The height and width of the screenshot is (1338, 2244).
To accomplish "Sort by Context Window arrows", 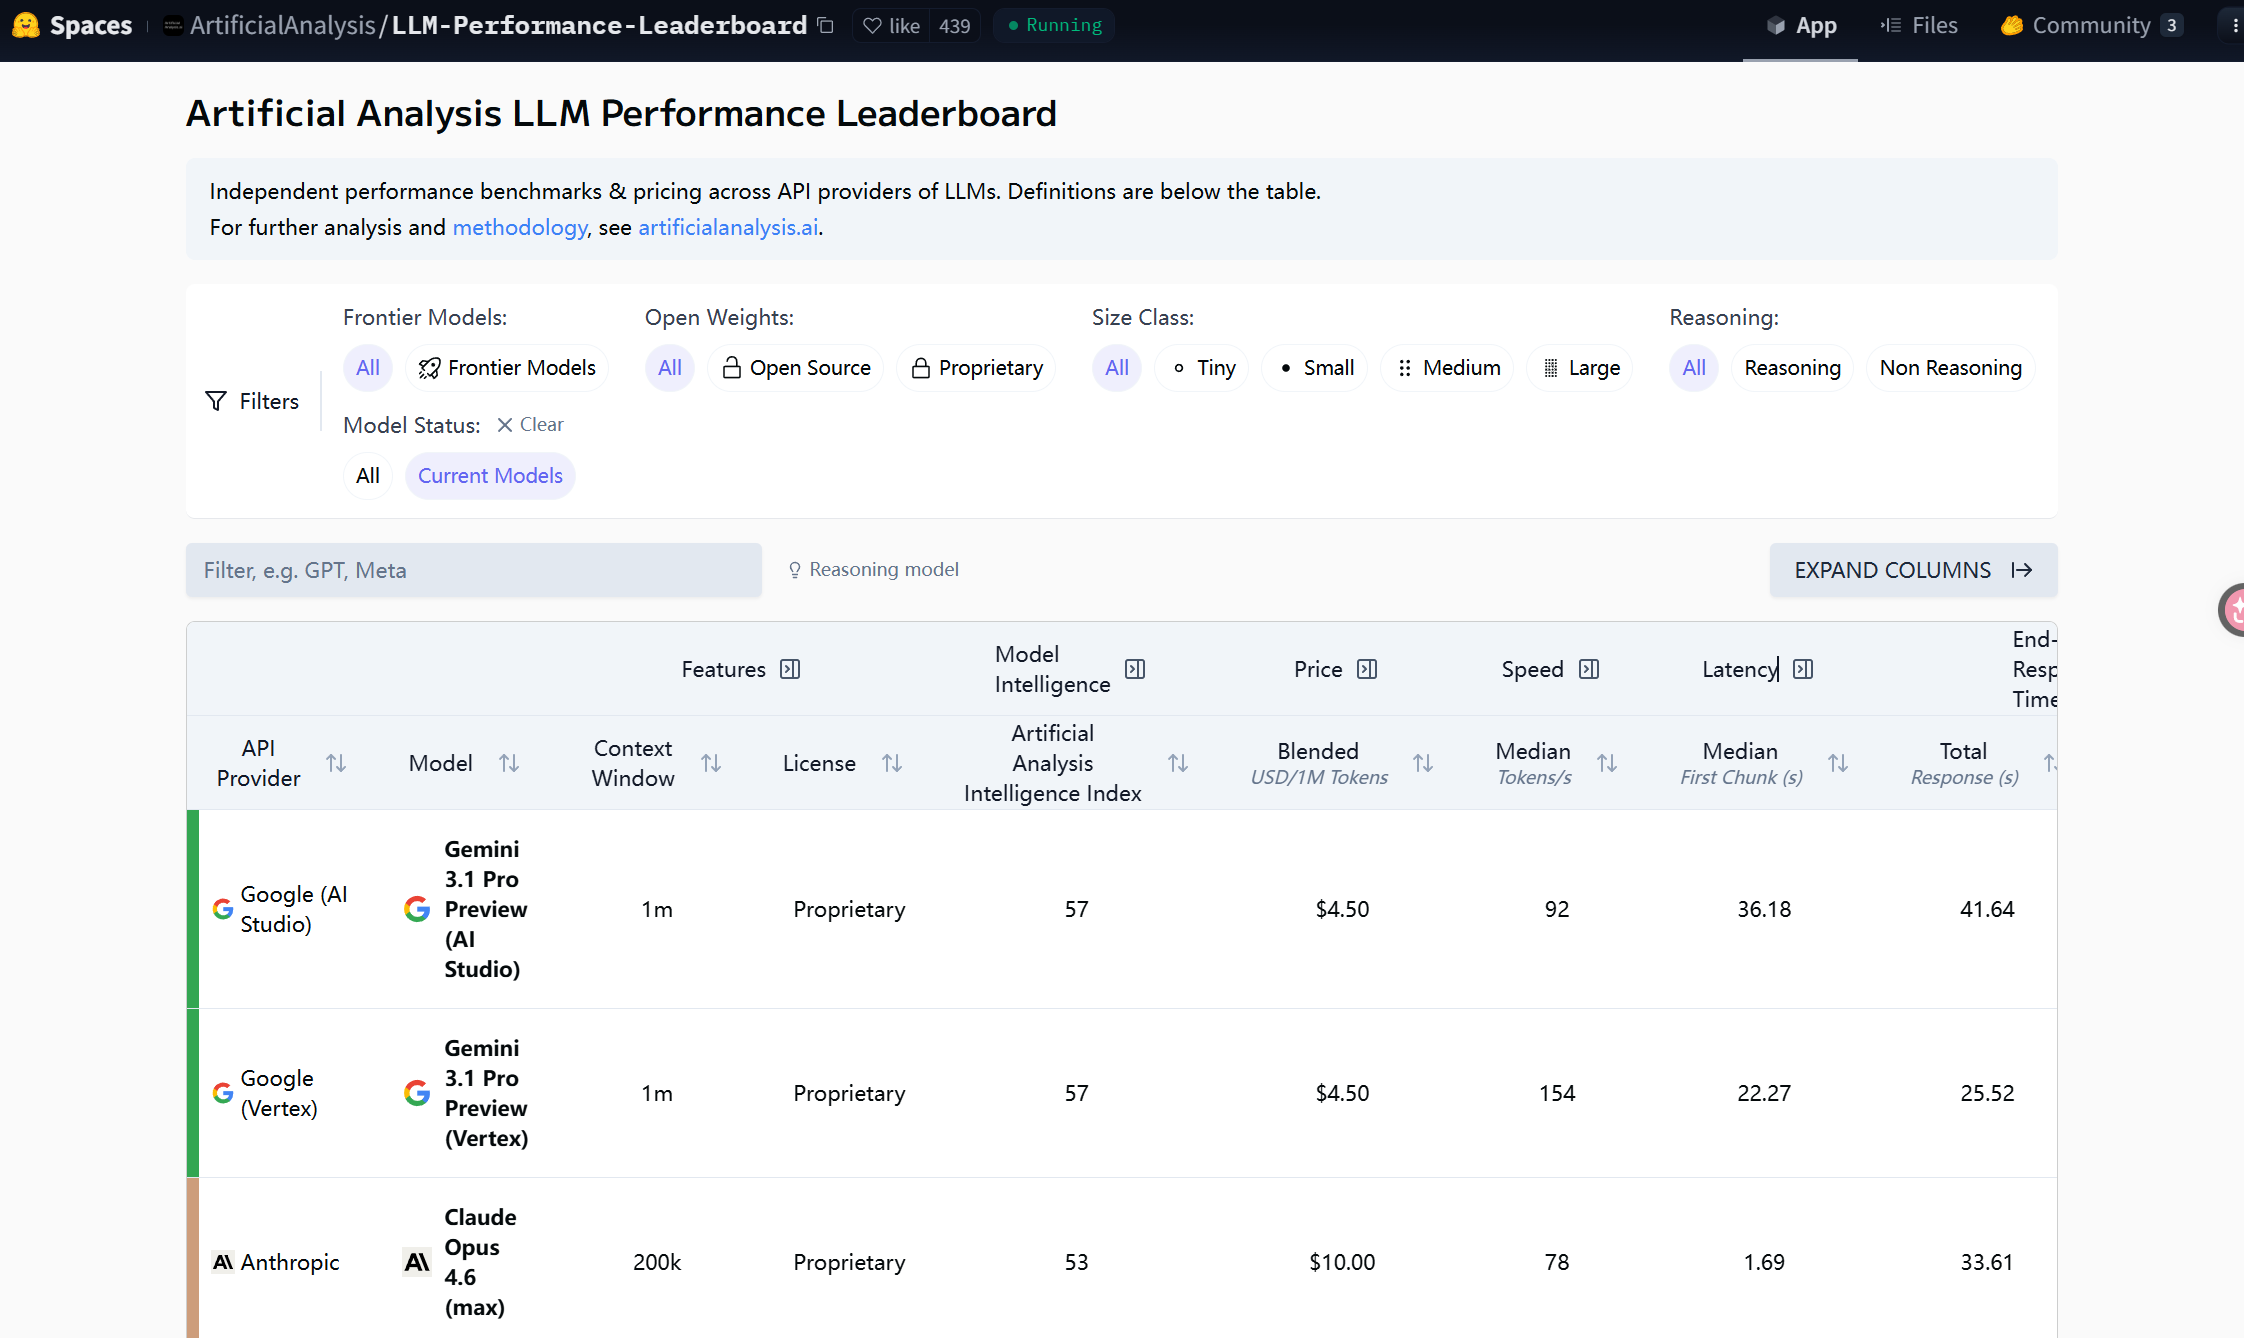I will [x=711, y=763].
